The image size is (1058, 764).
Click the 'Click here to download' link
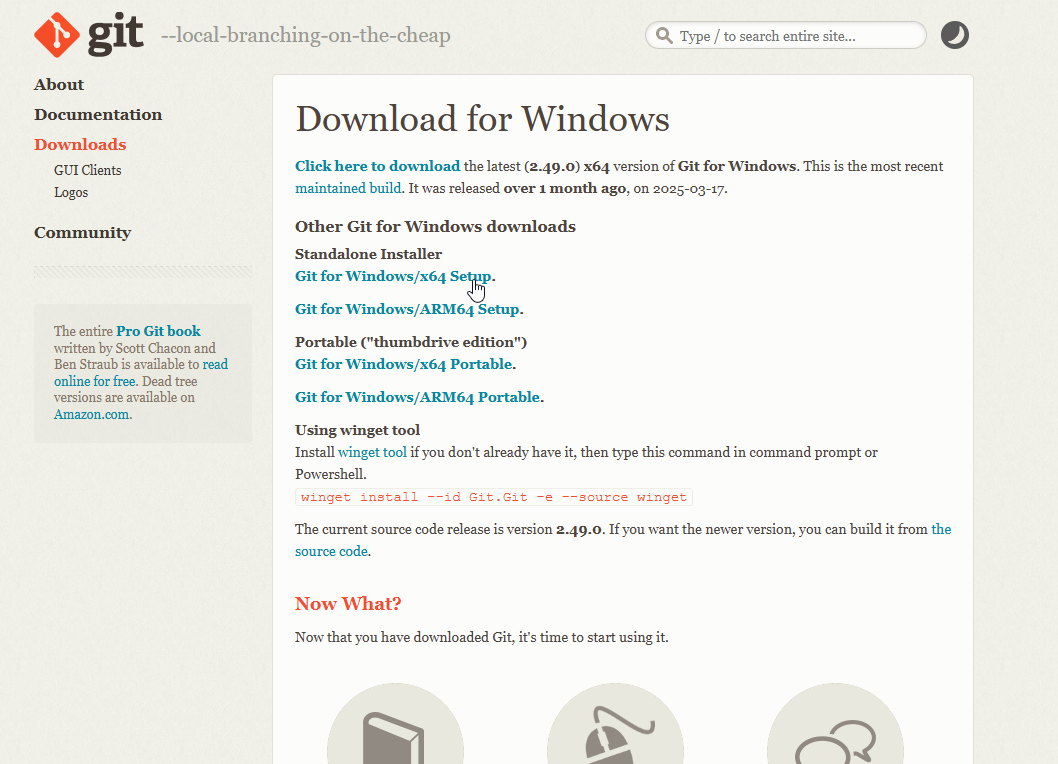[377, 166]
